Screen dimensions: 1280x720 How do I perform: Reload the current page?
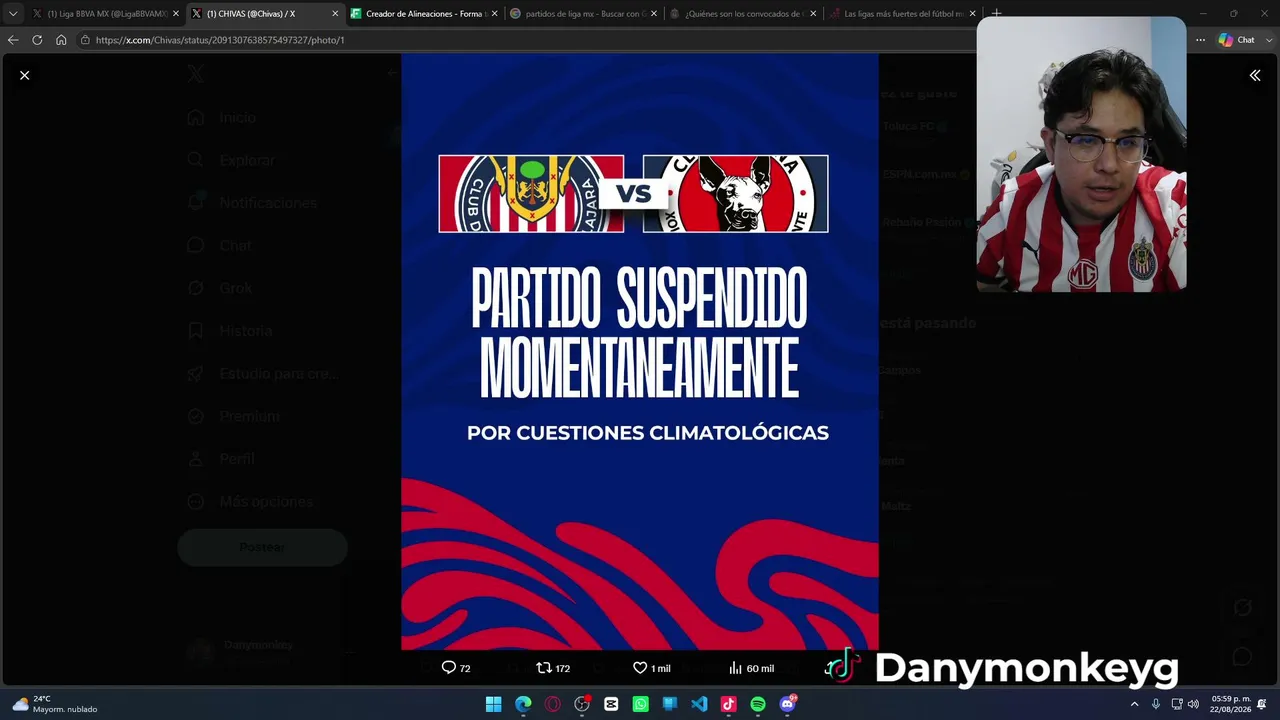coord(37,40)
